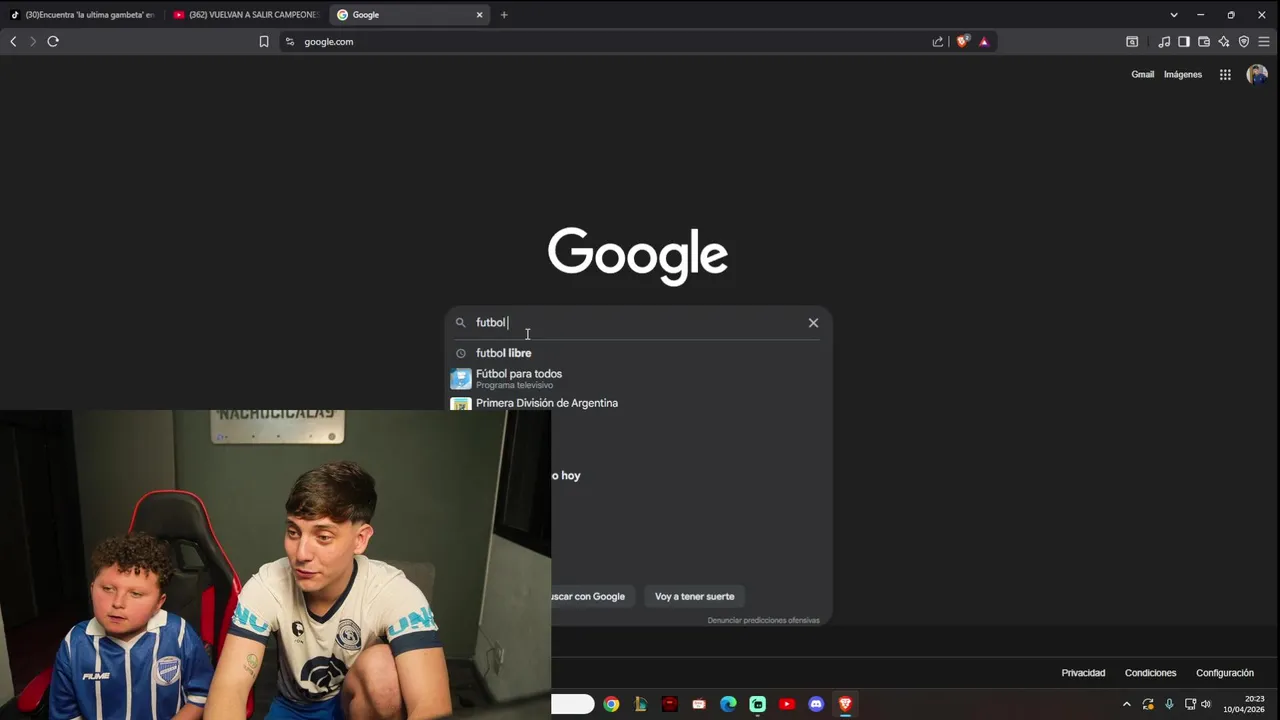Image resolution: width=1280 pixels, height=720 pixels.
Task: Switch to the TikTok 'la ultima gambeta' tab
Action: [82, 15]
